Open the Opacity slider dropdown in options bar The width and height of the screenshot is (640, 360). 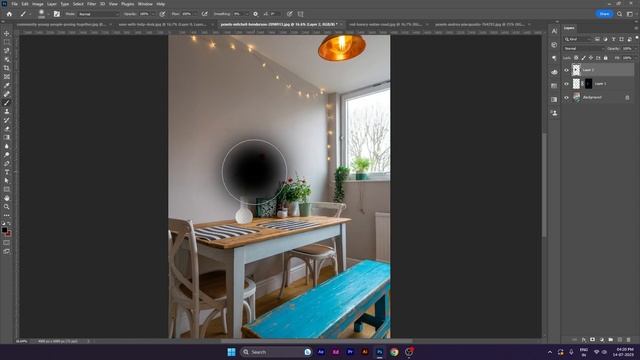click(153, 14)
